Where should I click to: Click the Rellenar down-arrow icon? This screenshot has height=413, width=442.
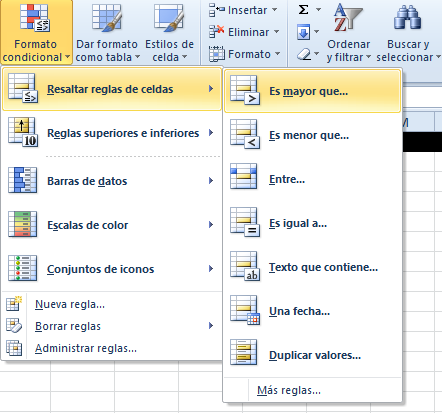pos(303,32)
